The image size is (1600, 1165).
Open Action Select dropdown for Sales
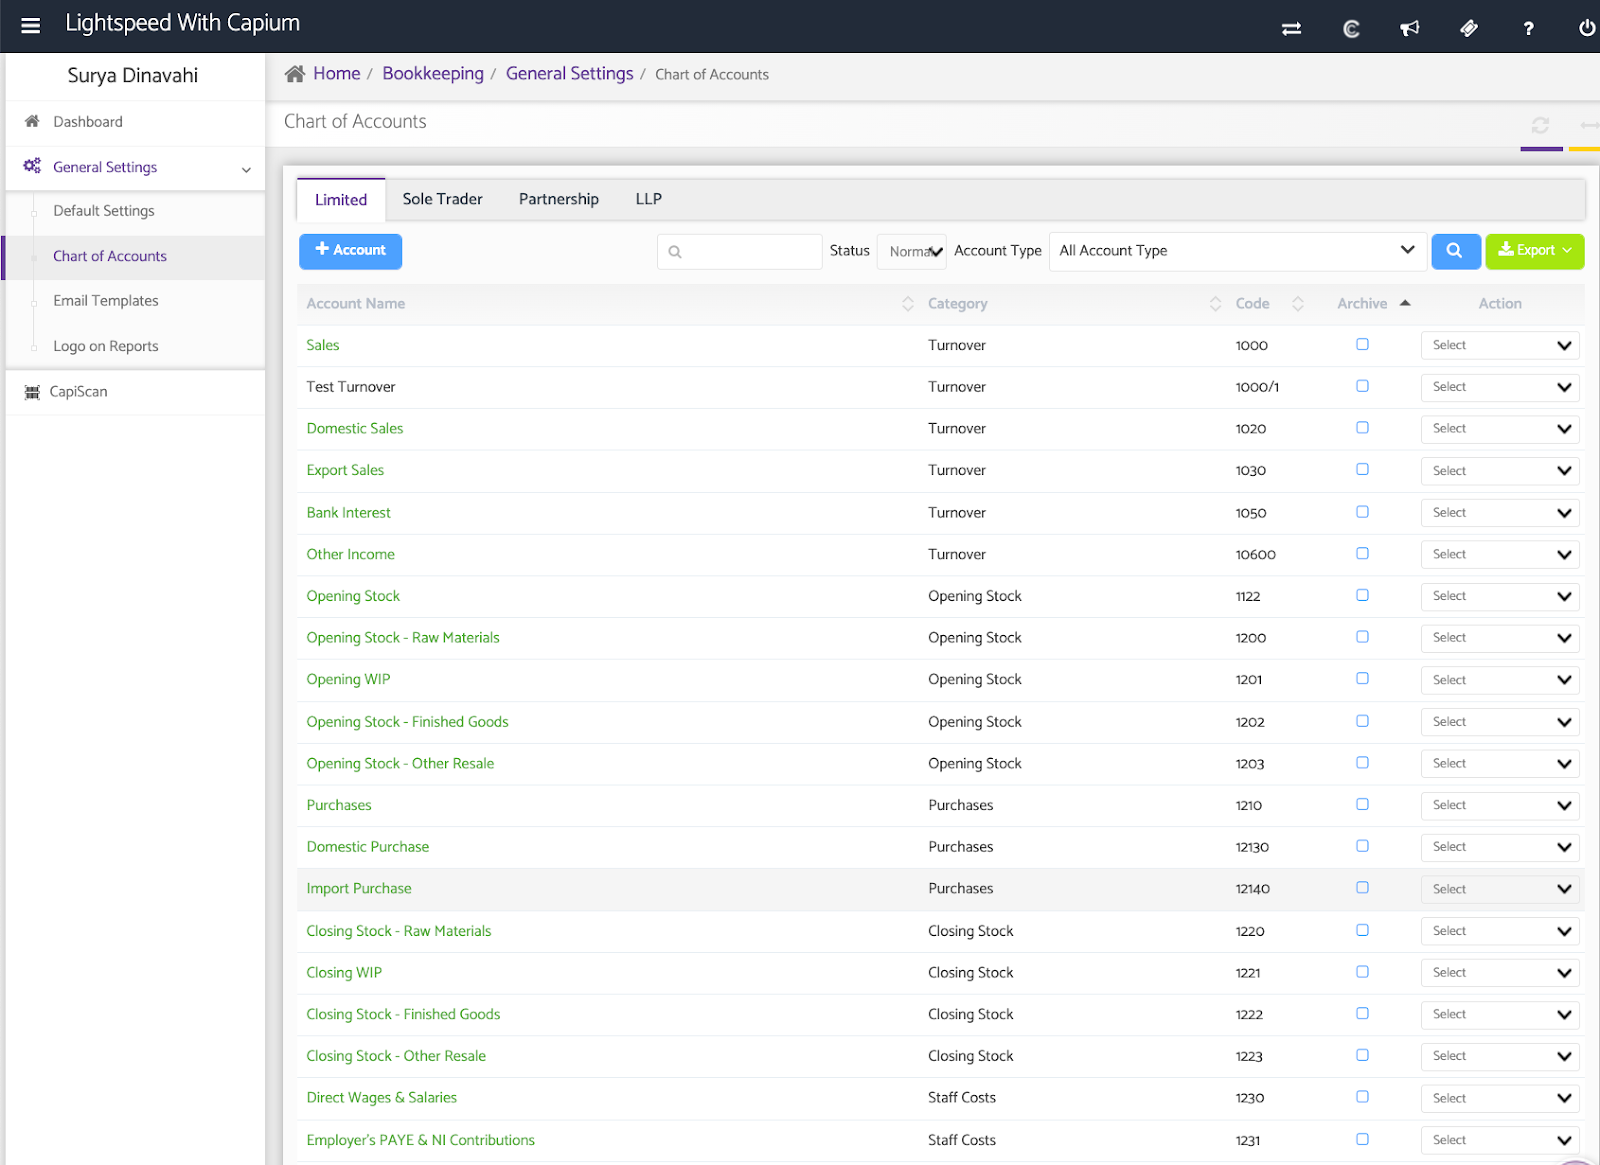coord(1500,346)
